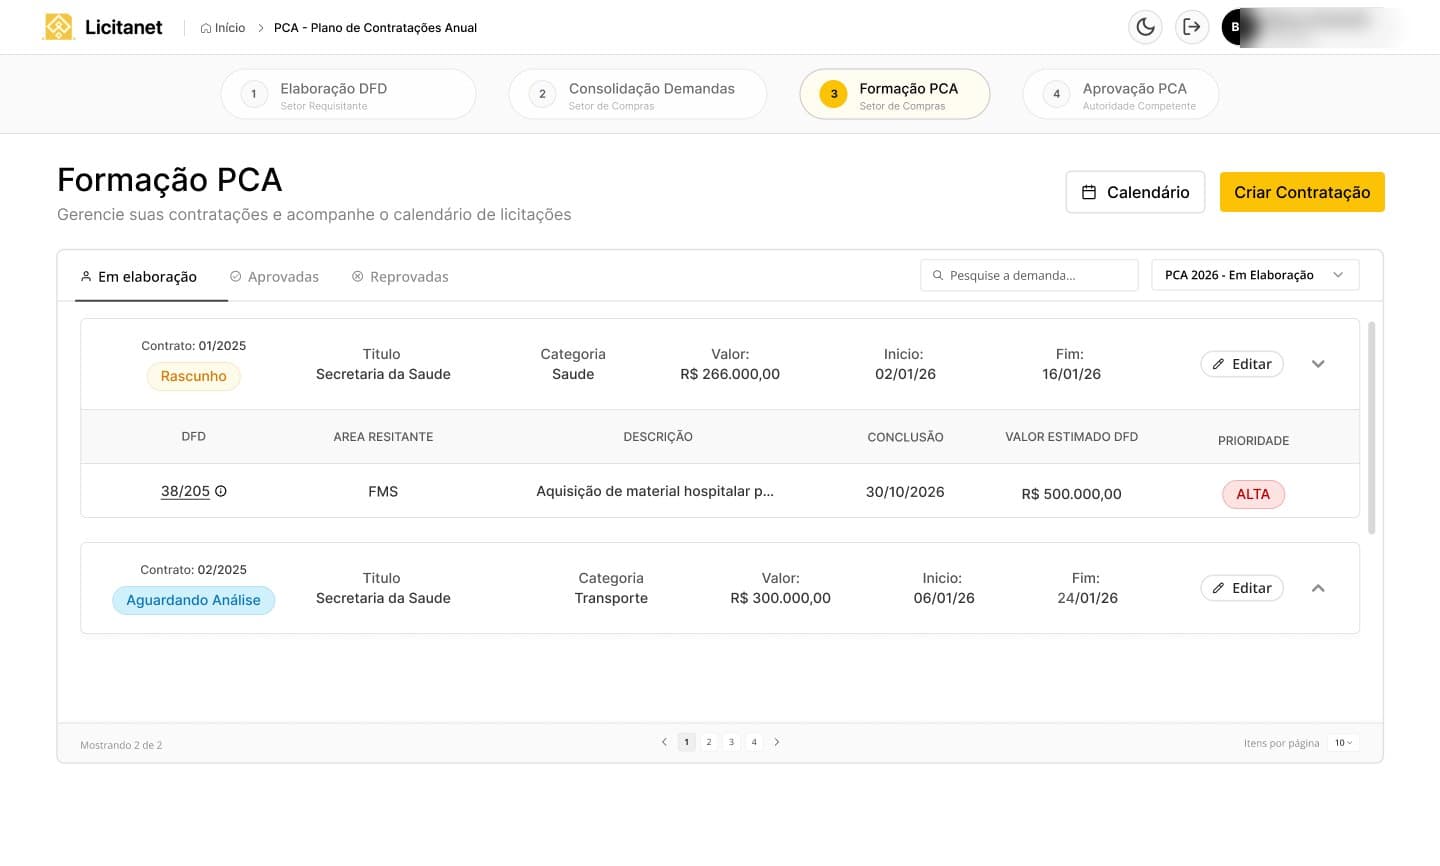
Task: Focus the Pesquise a demanda search field
Action: (x=1029, y=275)
